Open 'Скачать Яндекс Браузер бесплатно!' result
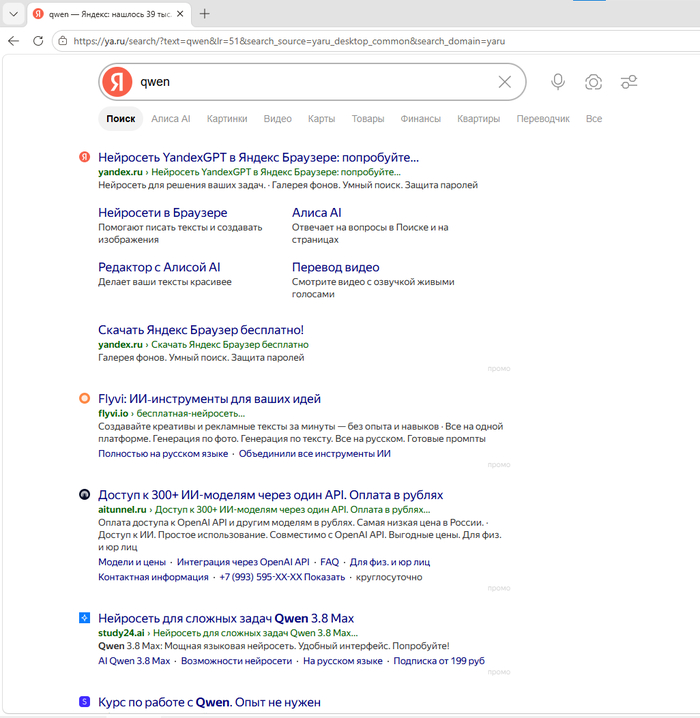The height and width of the screenshot is (718, 700). (201, 330)
